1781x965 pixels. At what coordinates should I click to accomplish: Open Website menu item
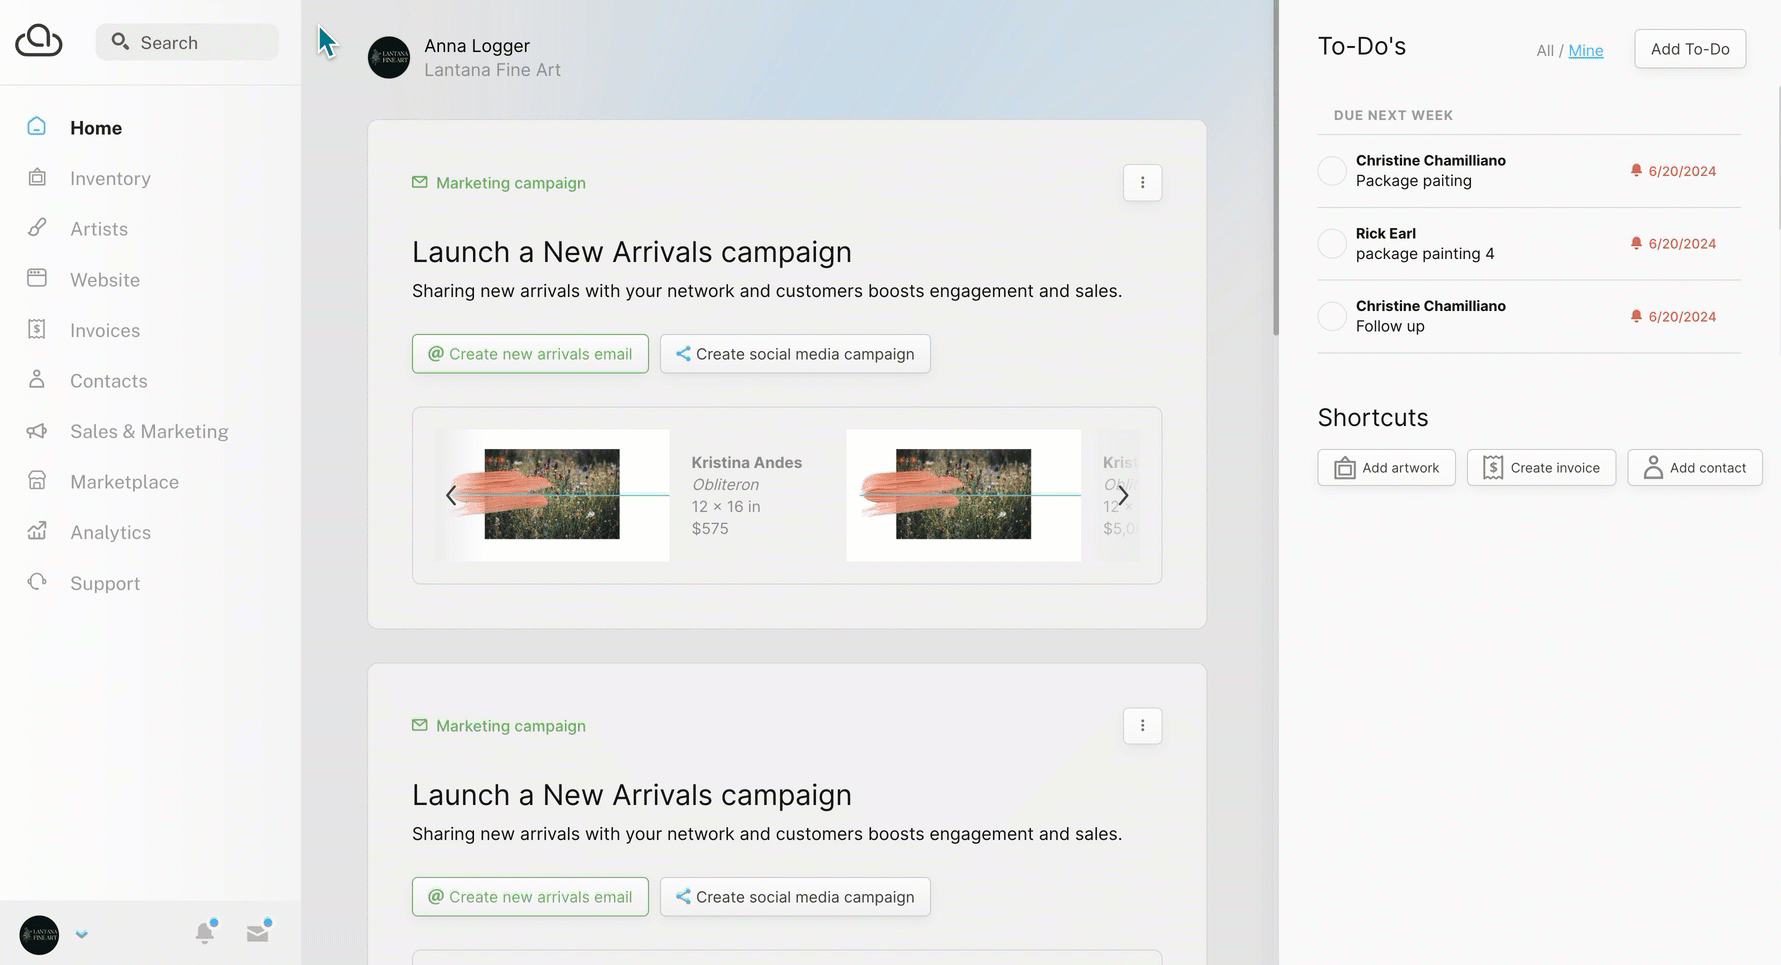105,280
